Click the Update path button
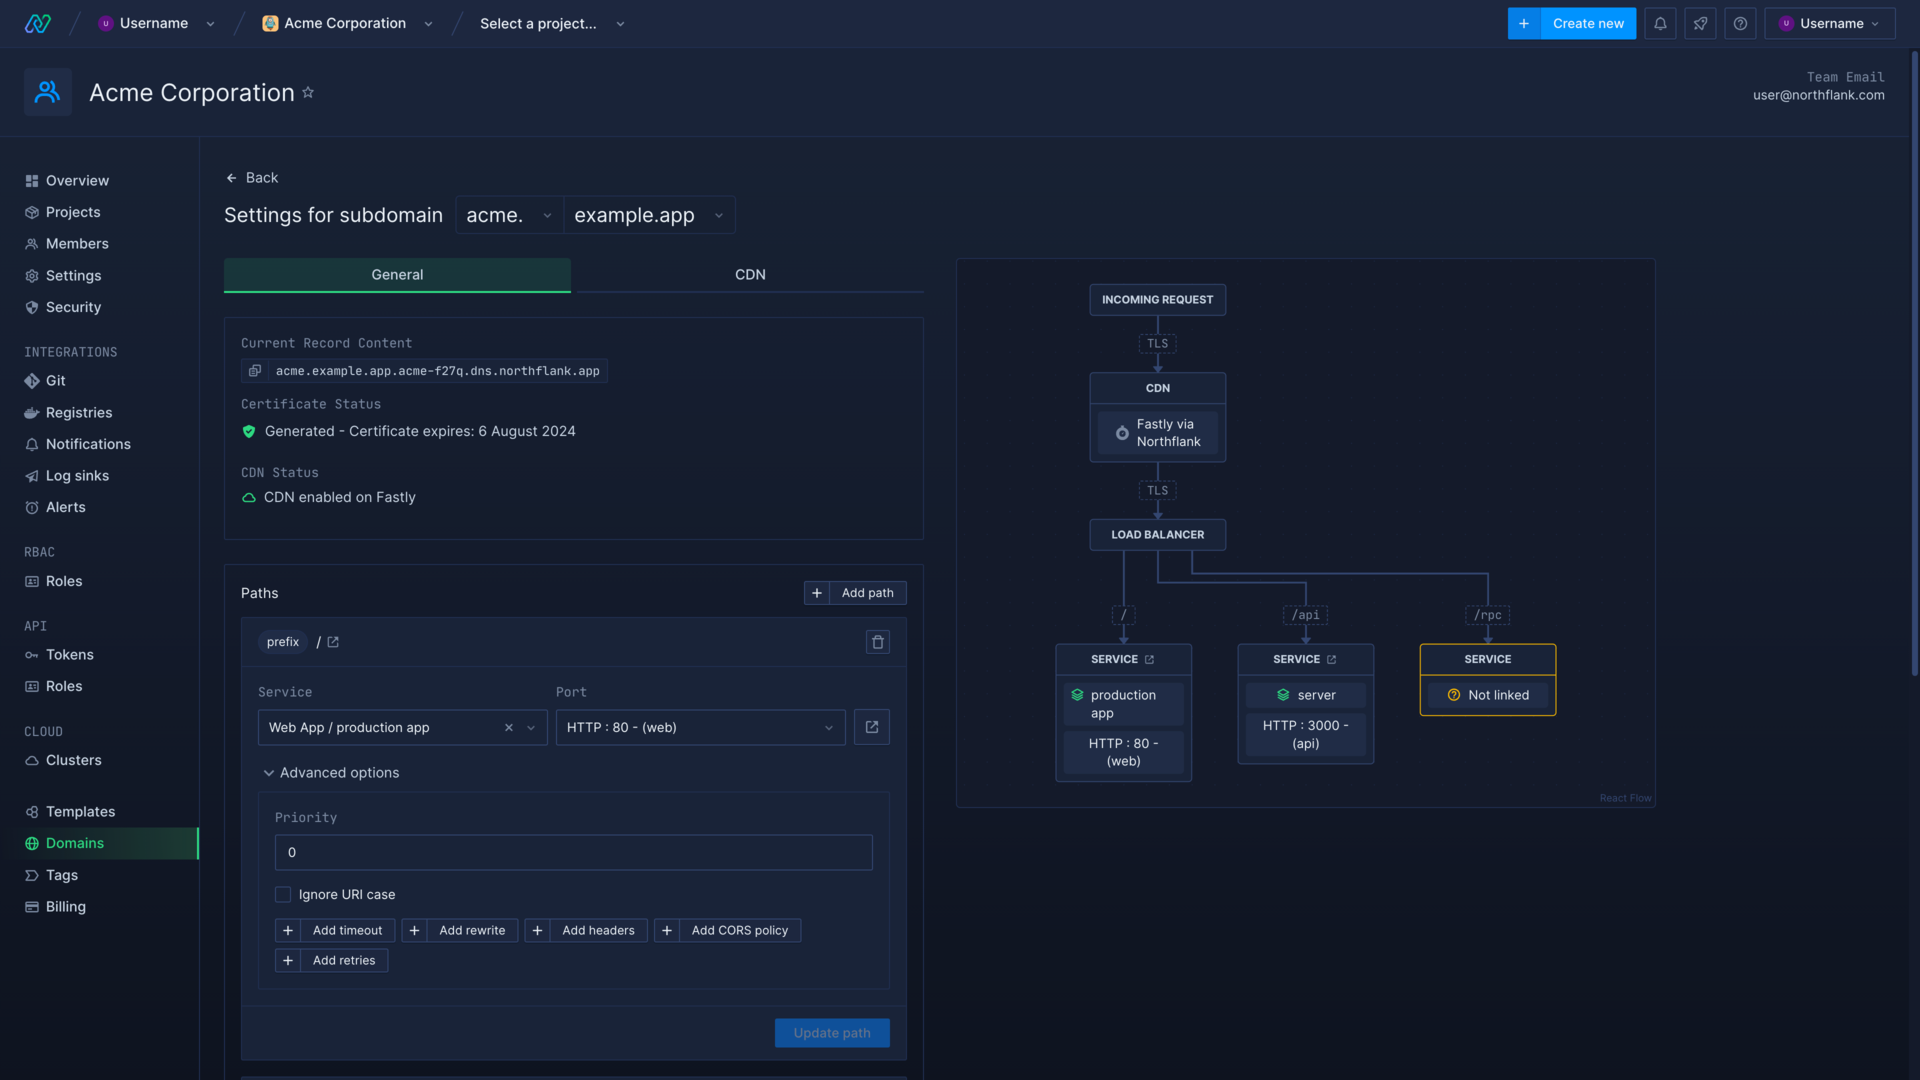The height and width of the screenshot is (1080, 1920). click(x=832, y=1033)
